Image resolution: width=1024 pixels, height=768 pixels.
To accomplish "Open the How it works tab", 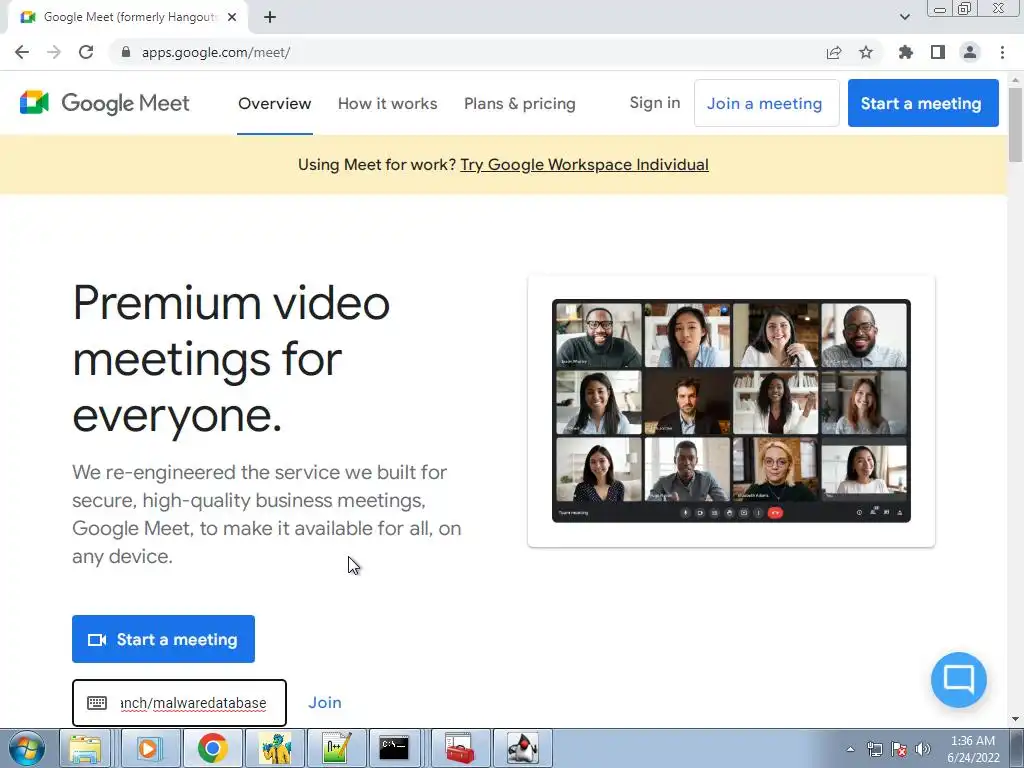I will 387,103.
